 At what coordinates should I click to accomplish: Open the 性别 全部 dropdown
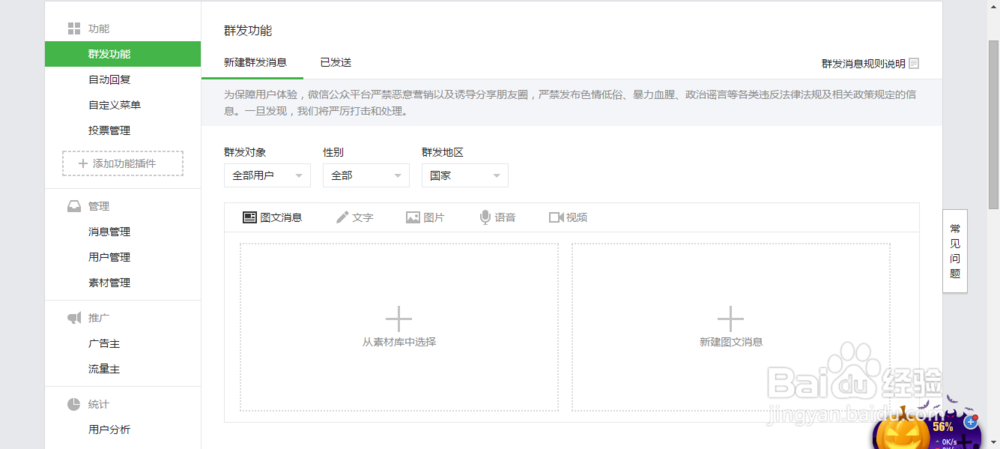[x=366, y=175]
